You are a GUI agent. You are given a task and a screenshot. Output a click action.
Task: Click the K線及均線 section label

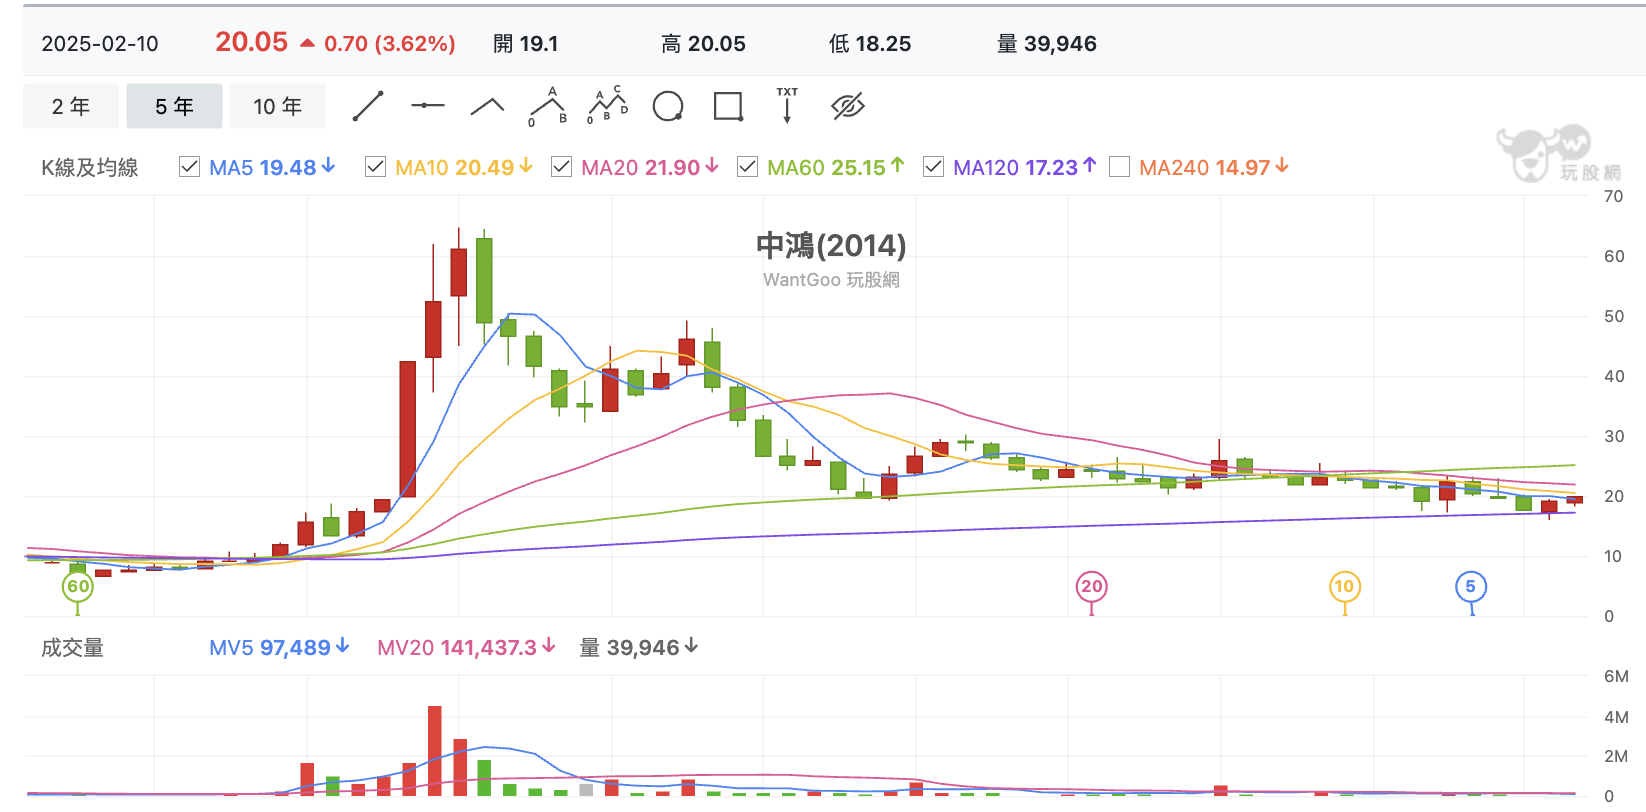tap(90, 168)
